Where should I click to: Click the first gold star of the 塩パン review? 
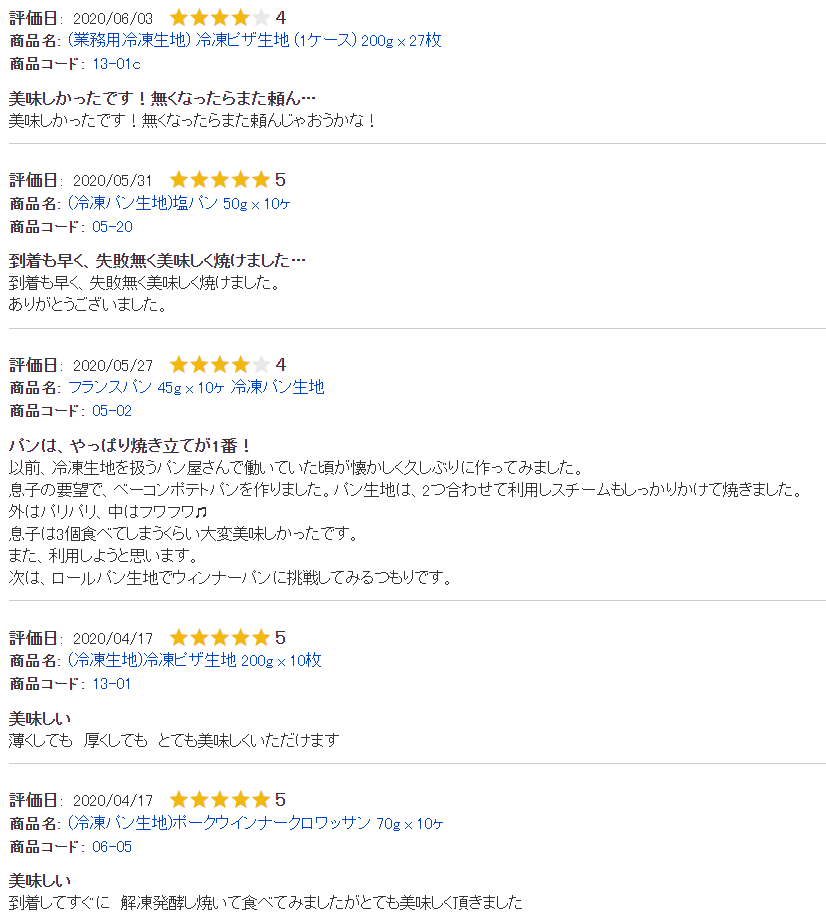[x=179, y=180]
